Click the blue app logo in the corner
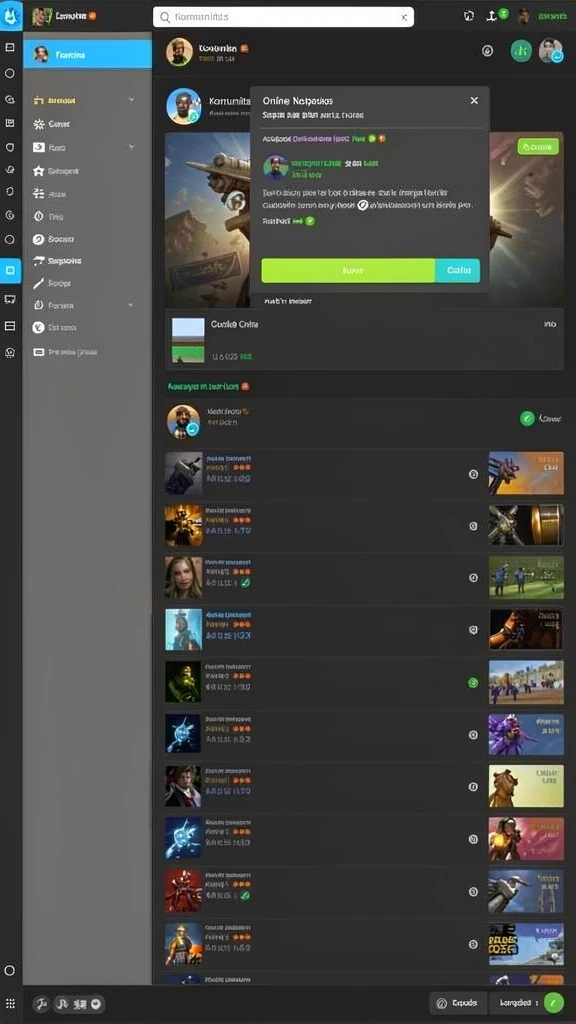 pyautogui.click(x=11, y=16)
